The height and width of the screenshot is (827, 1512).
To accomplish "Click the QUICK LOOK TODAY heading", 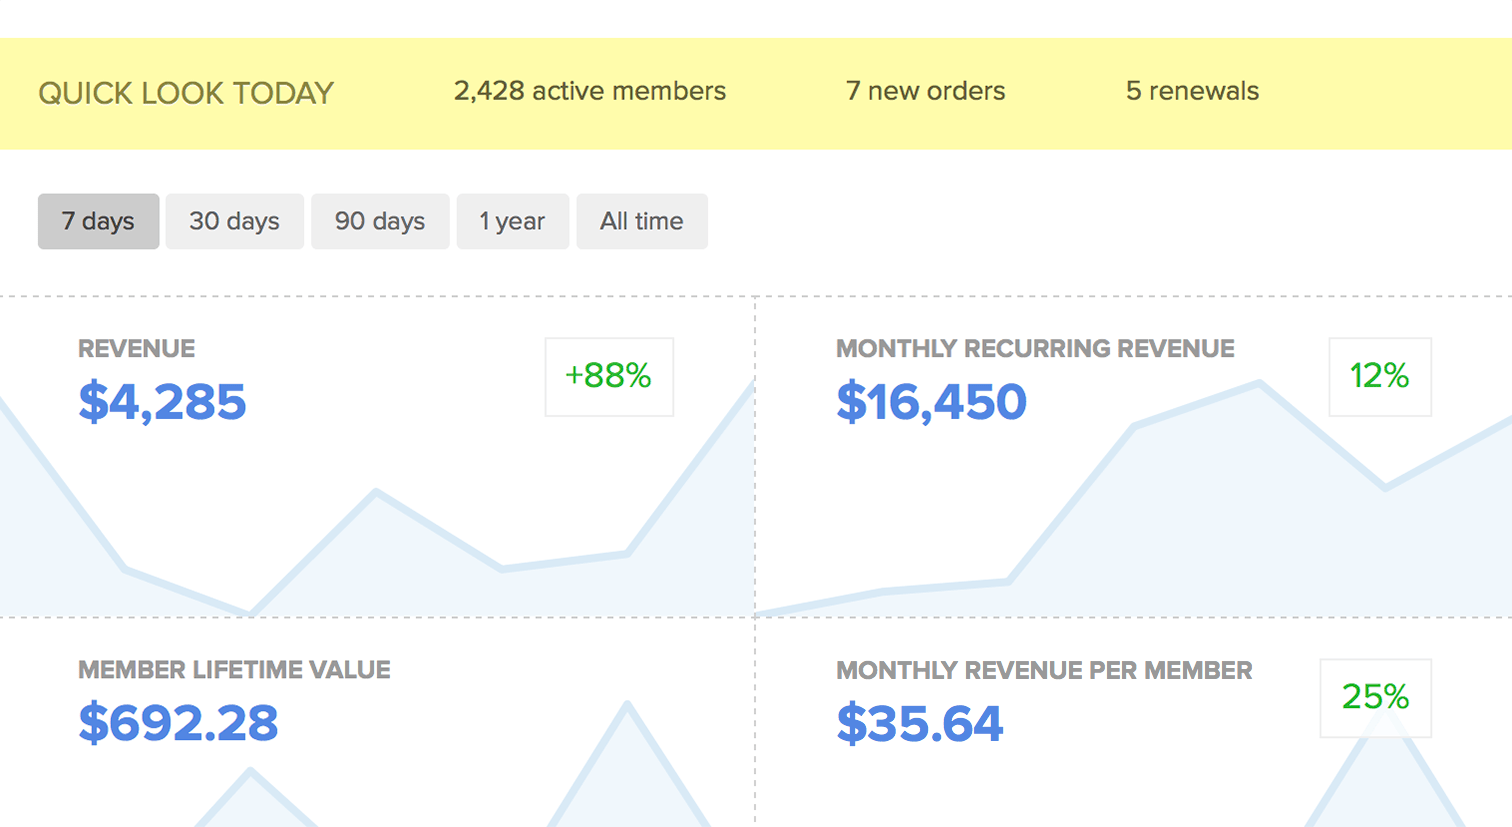I will (x=185, y=93).
